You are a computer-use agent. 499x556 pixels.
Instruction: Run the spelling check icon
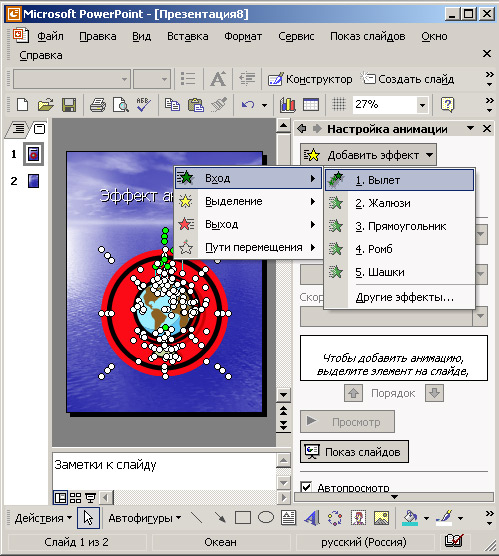point(144,105)
